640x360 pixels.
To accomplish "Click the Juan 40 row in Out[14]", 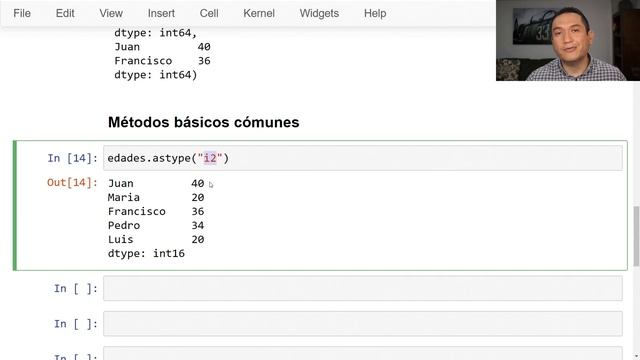I will (156, 184).
